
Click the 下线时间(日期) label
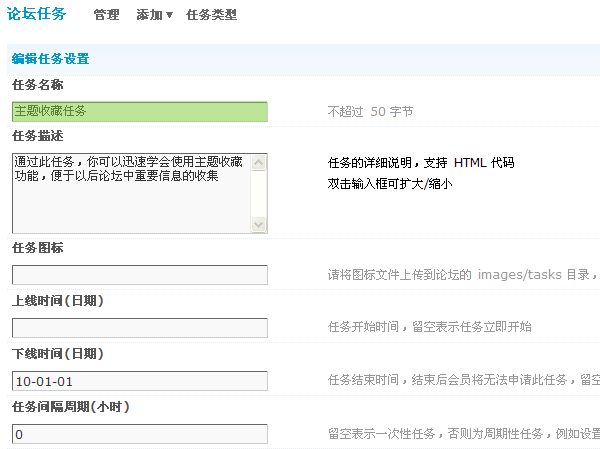(57, 353)
